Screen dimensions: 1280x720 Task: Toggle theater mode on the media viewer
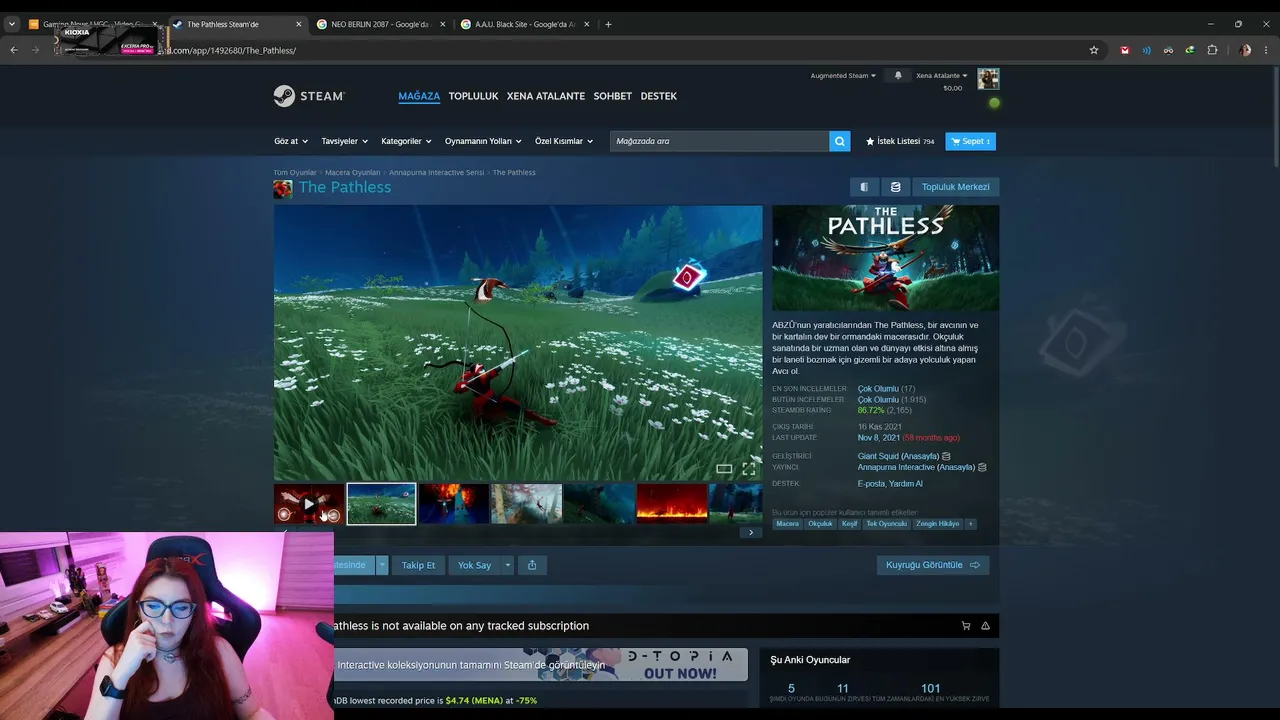click(x=724, y=468)
